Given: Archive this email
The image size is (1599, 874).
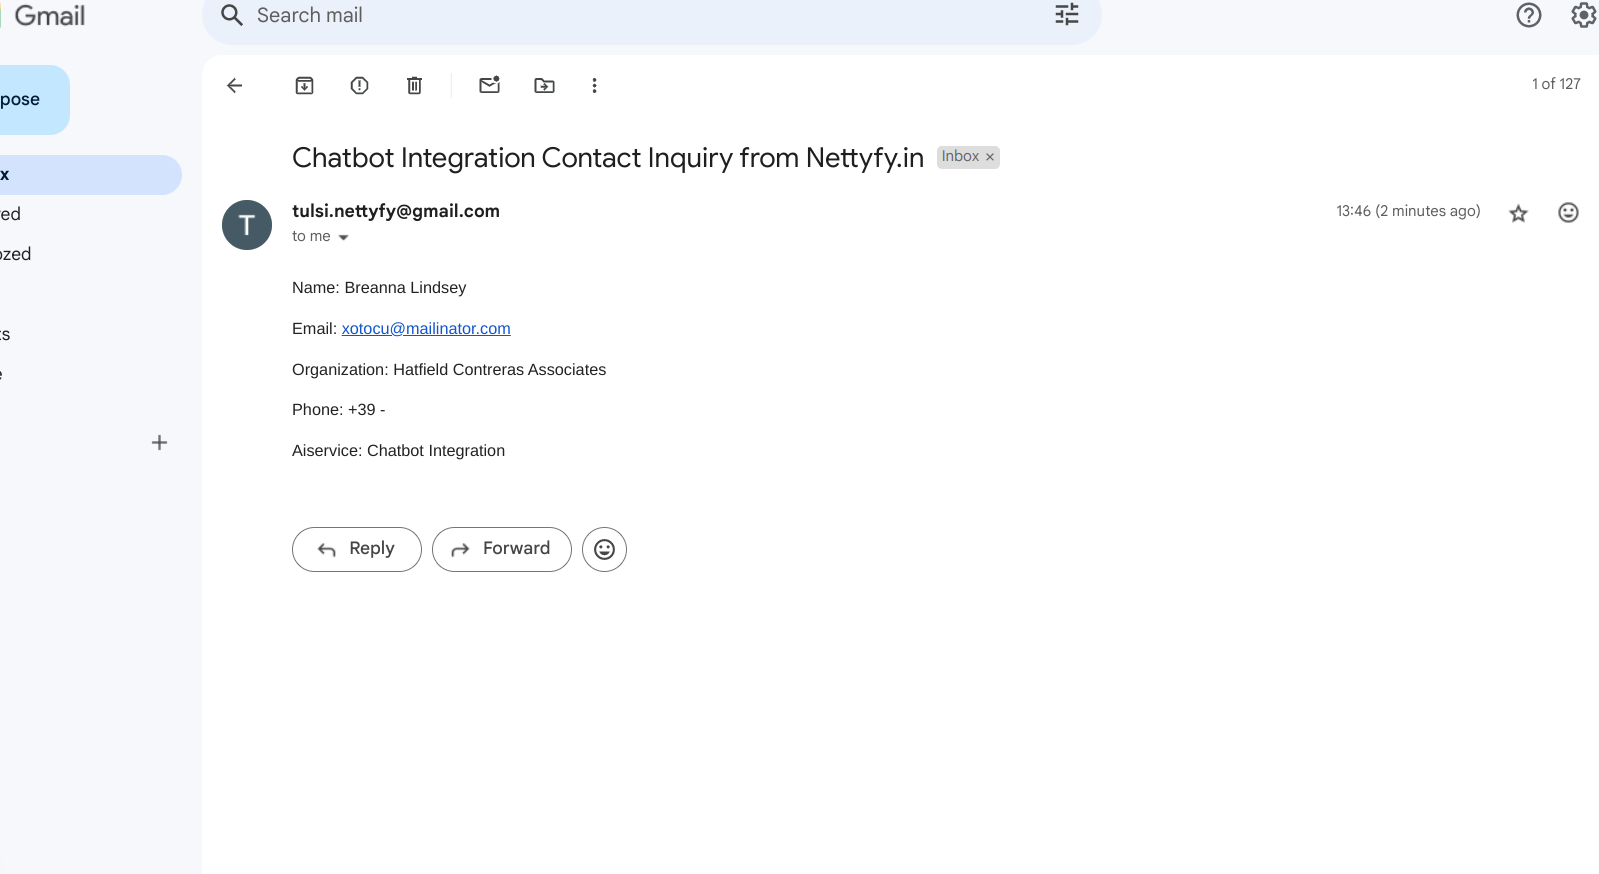Looking at the screenshot, I should [x=305, y=86].
